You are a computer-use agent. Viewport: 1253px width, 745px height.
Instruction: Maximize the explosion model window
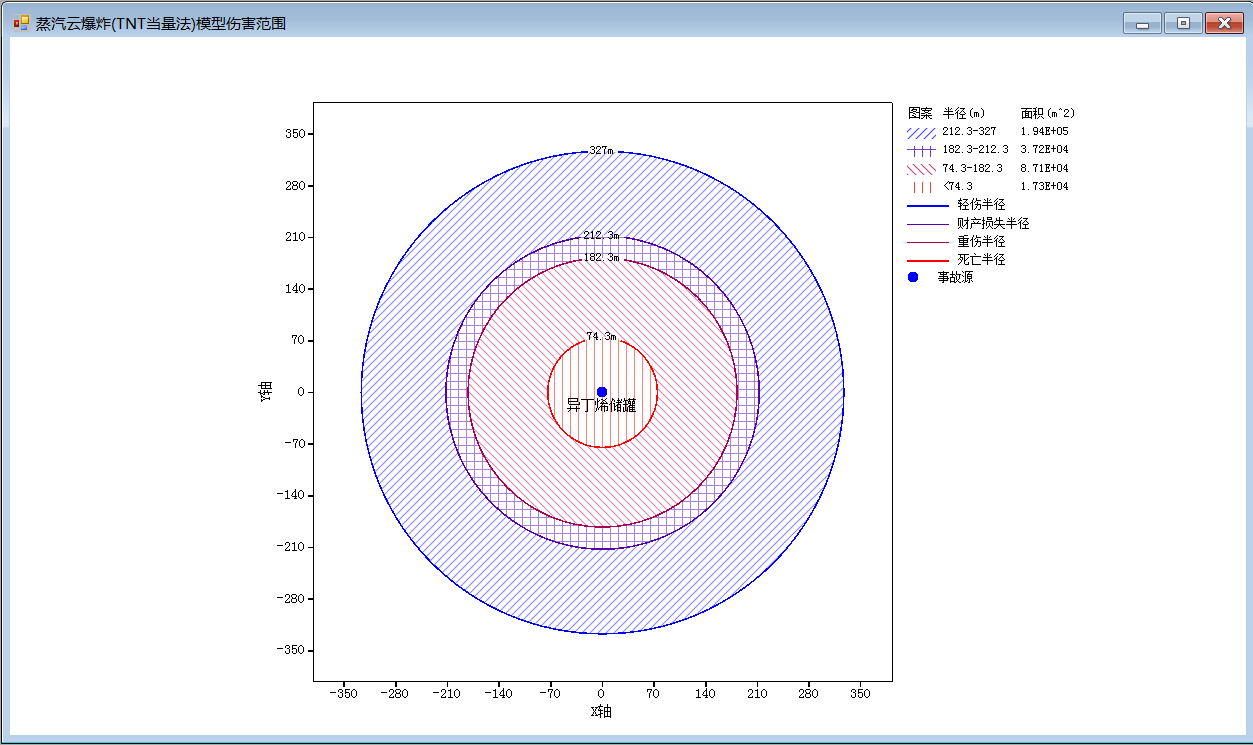click(1183, 23)
